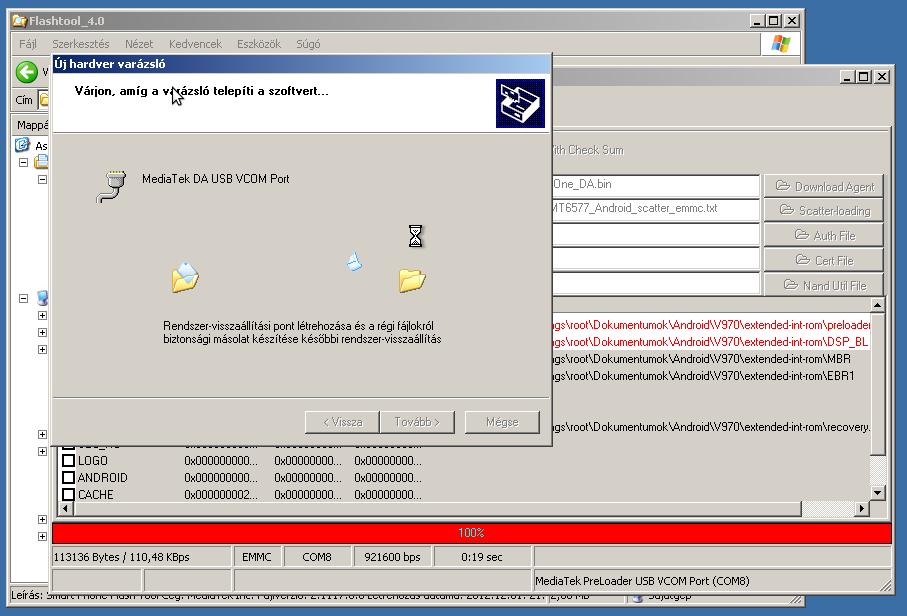This screenshot has height=616, width=907.
Task: Click the COM8 status bar cell
Action: coord(317,557)
